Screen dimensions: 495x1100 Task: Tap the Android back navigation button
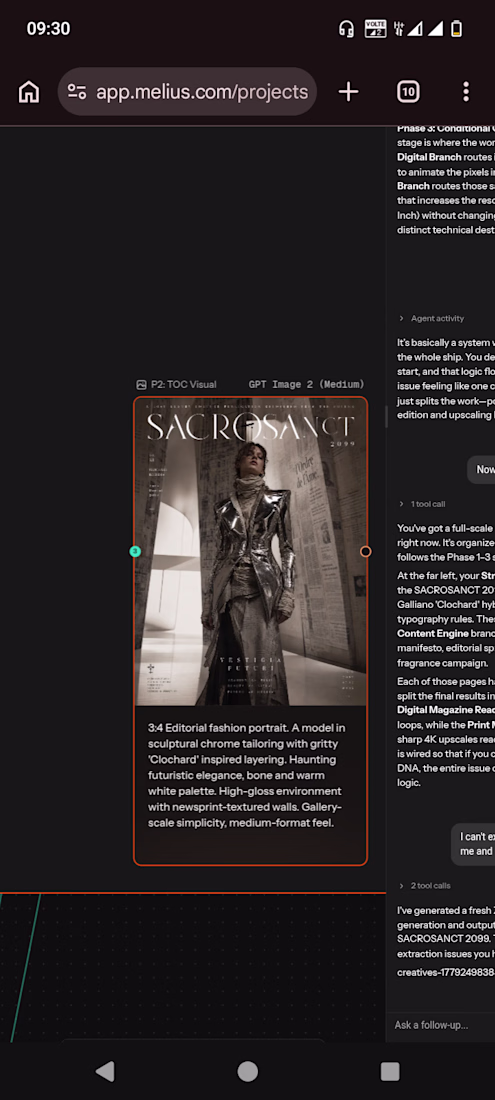pos(105,1071)
